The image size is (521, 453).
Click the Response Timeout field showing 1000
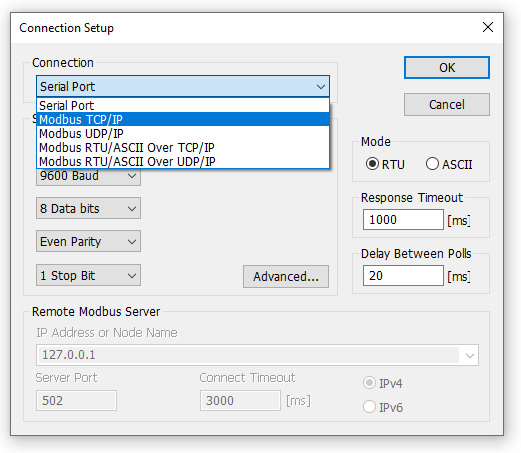[403, 220]
